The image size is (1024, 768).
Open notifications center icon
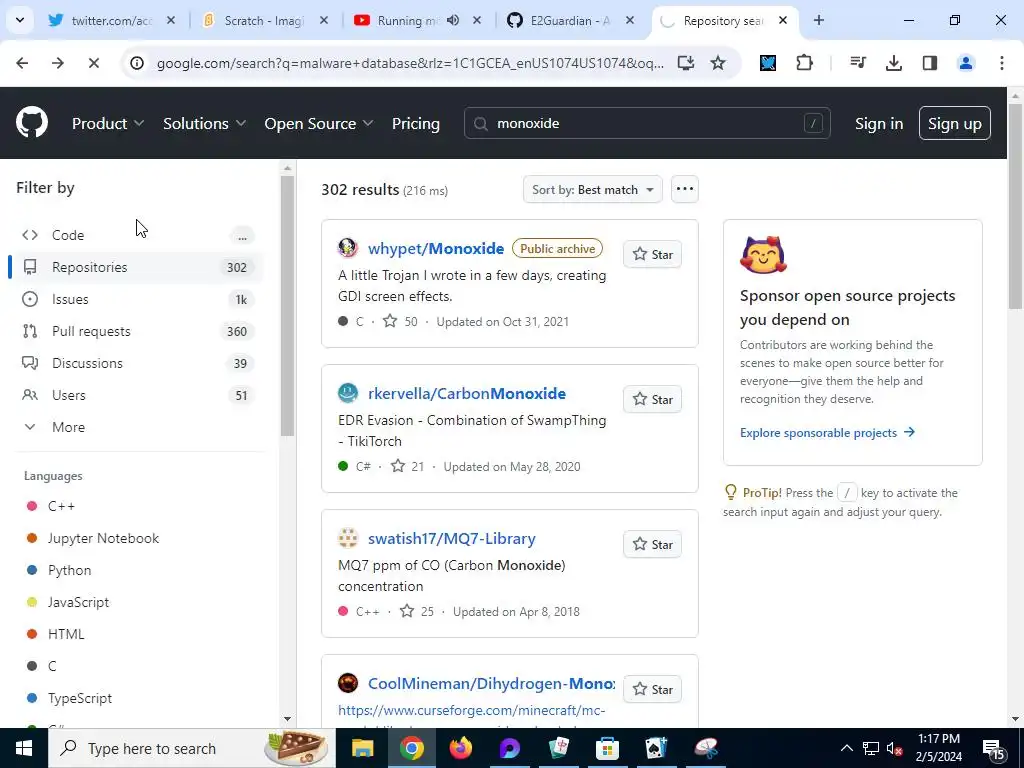tap(993, 748)
